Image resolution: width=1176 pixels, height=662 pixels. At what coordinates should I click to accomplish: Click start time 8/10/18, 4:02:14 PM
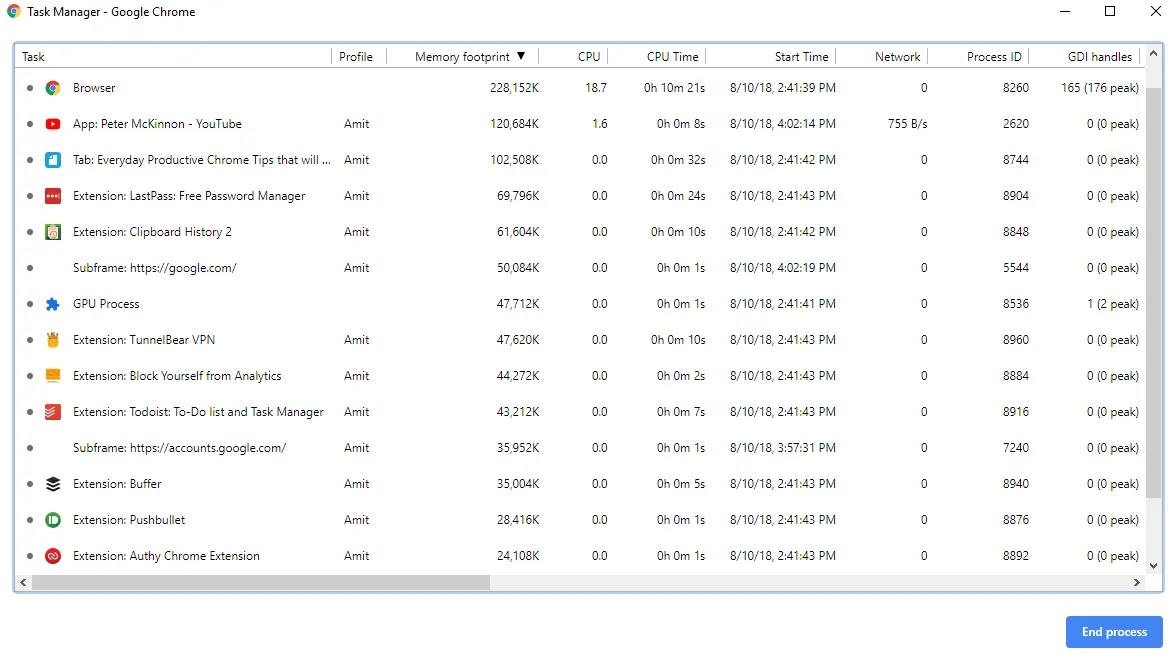(782, 124)
